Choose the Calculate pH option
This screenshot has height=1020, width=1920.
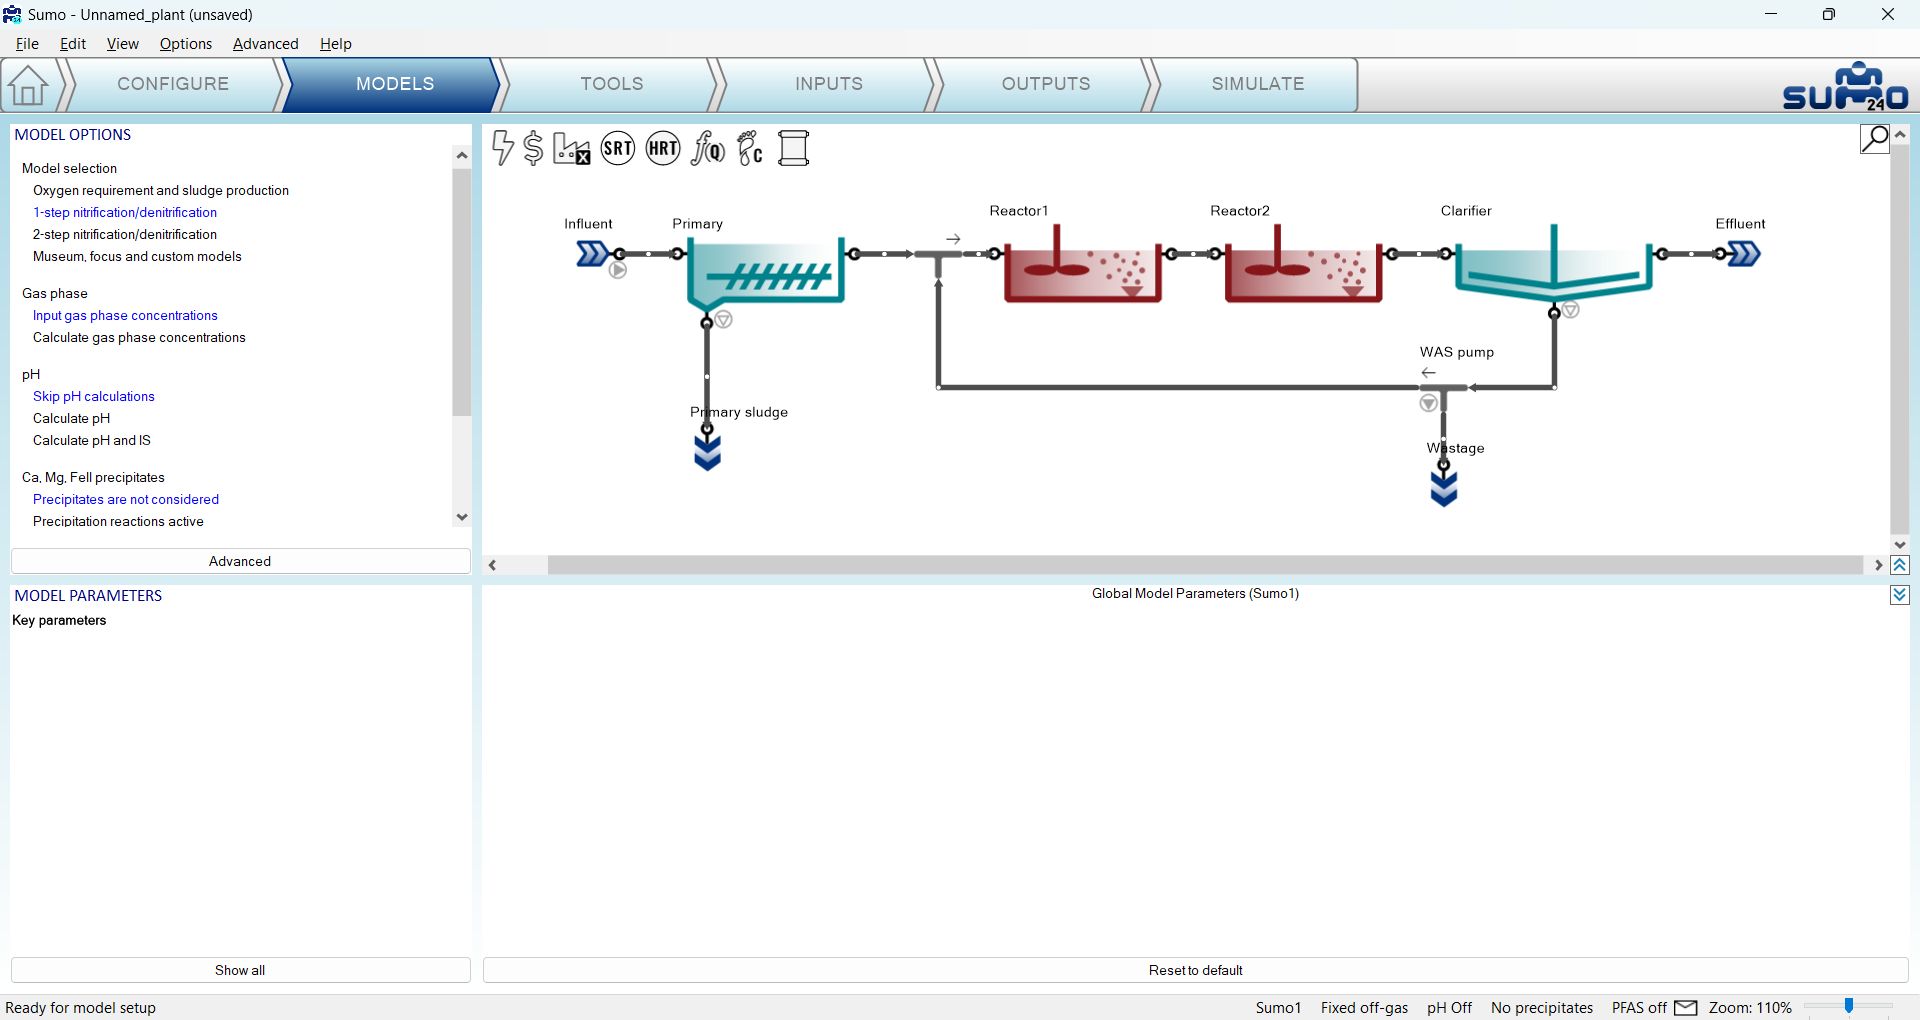[72, 418]
